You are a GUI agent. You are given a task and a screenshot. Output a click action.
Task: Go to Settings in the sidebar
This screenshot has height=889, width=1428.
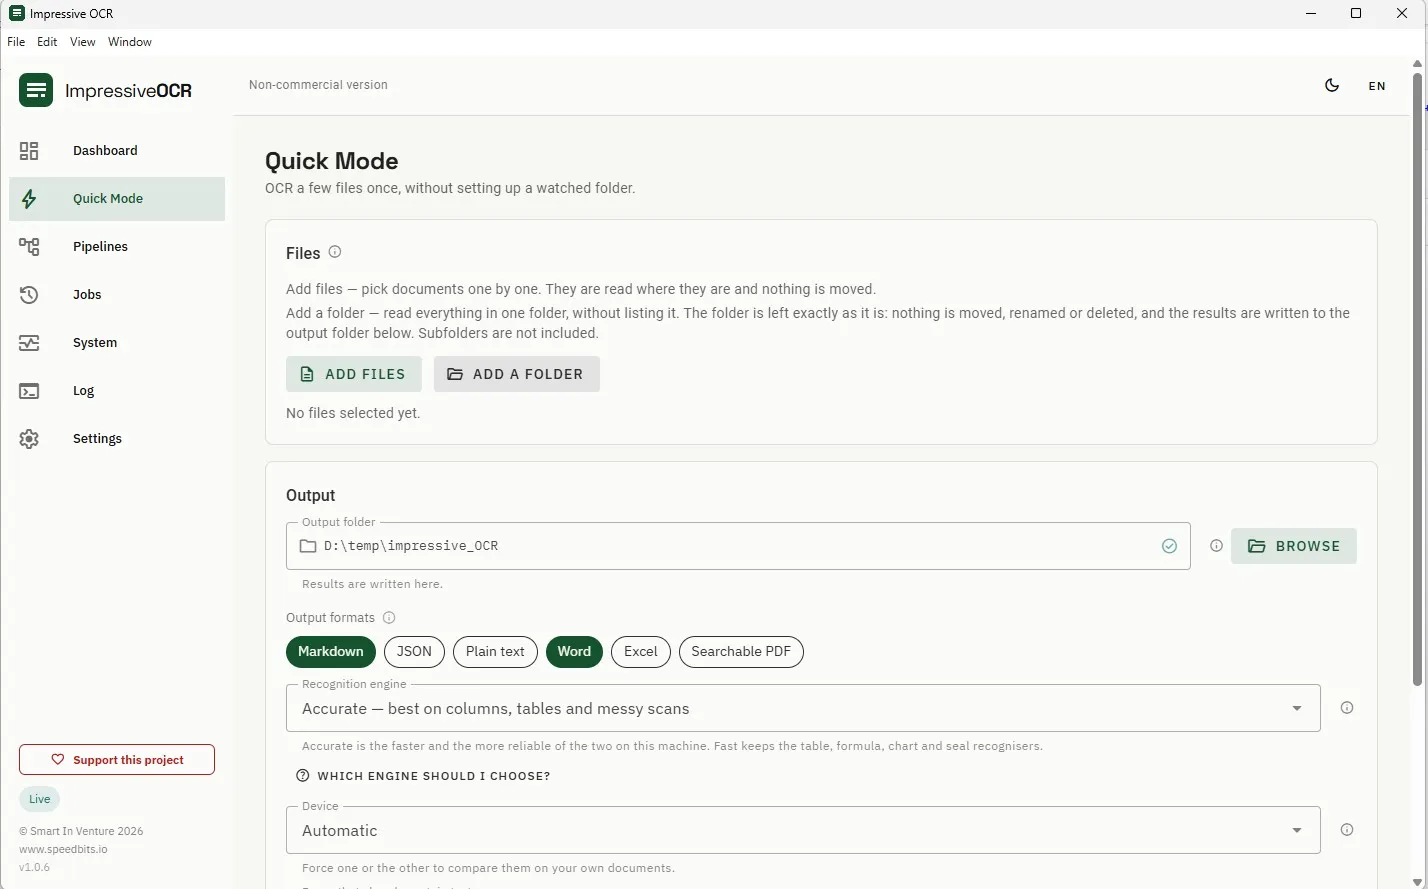pos(117,439)
